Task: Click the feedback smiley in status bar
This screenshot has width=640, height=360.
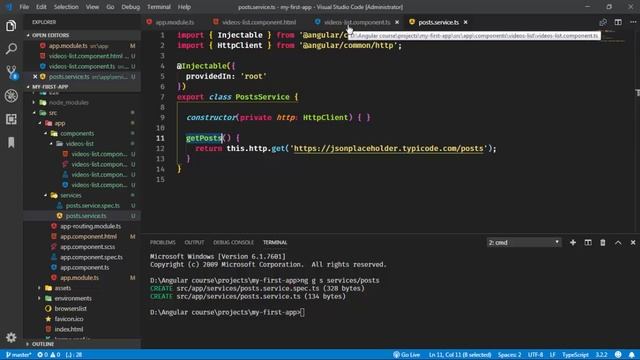Action: point(618,355)
